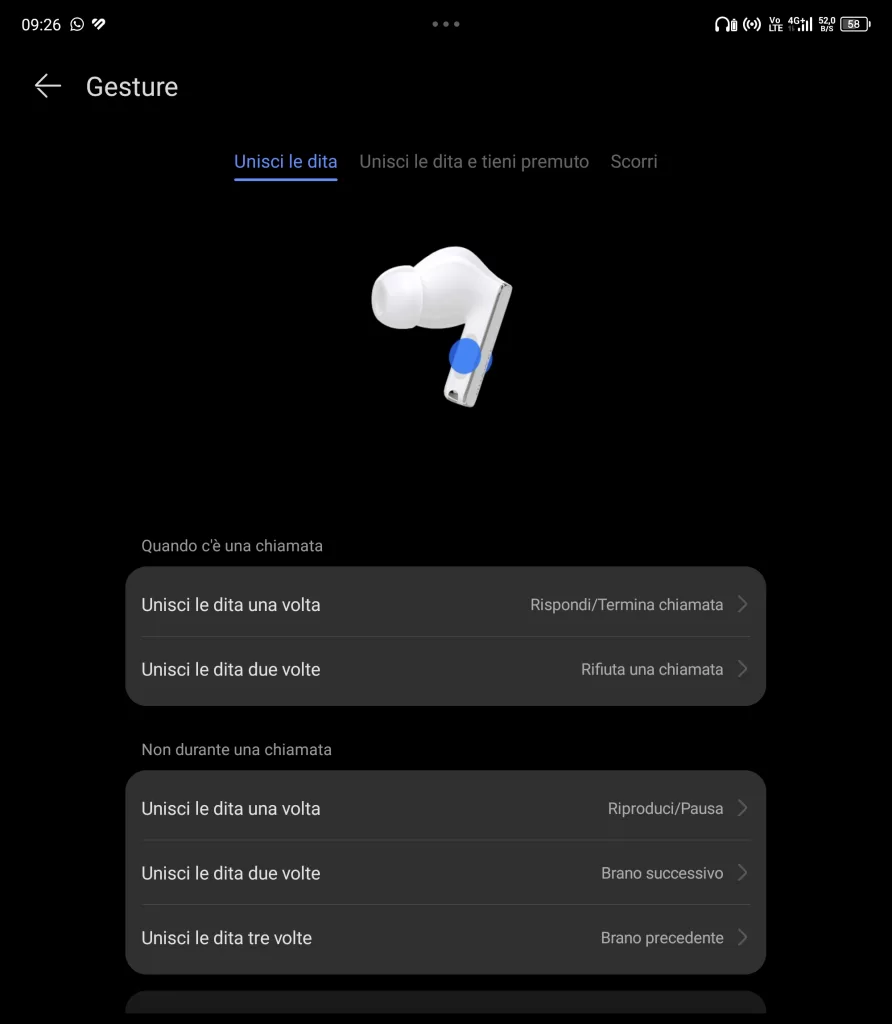This screenshot has width=892, height=1024.
Task: Open chevron beside Rispondi/Termina chiamata
Action: tap(742, 604)
